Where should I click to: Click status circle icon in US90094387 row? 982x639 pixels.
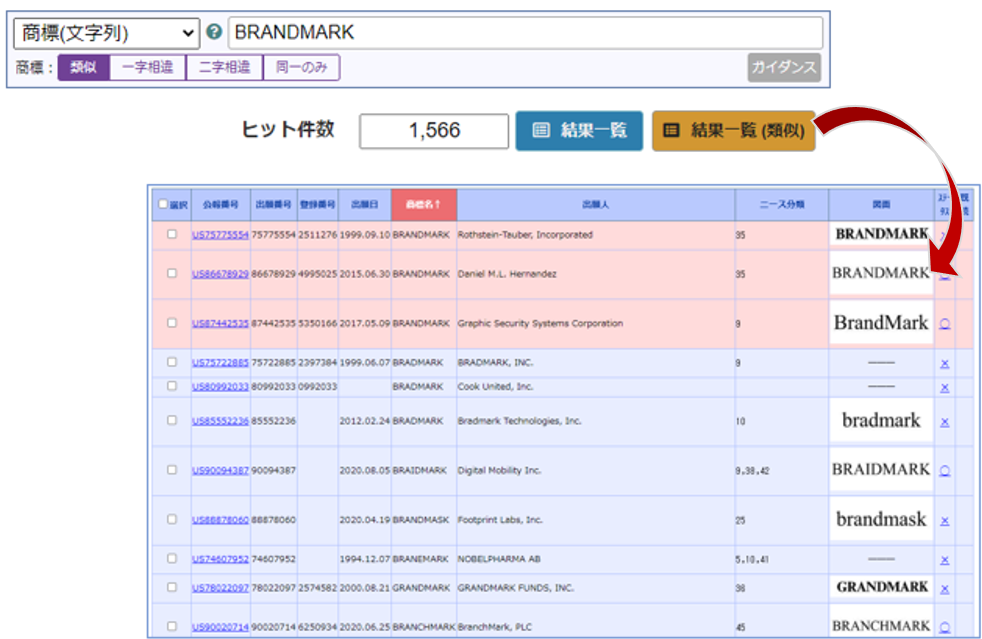944,470
